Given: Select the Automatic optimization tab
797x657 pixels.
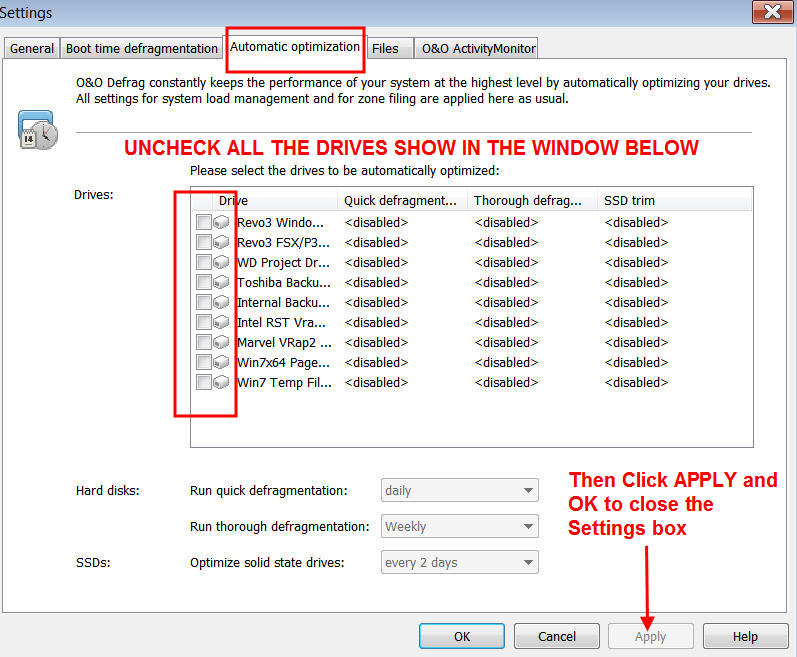Looking at the screenshot, I should click(295, 47).
